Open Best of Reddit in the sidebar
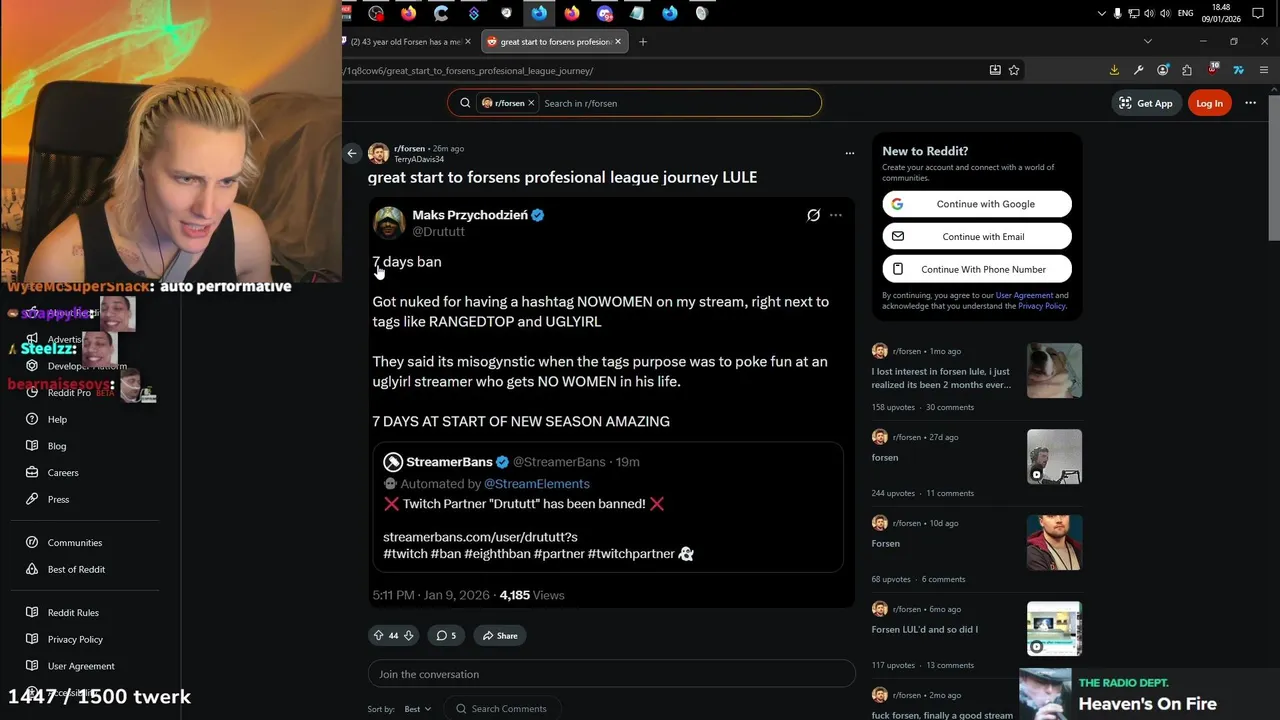This screenshot has height=720, width=1280. [x=76, y=569]
